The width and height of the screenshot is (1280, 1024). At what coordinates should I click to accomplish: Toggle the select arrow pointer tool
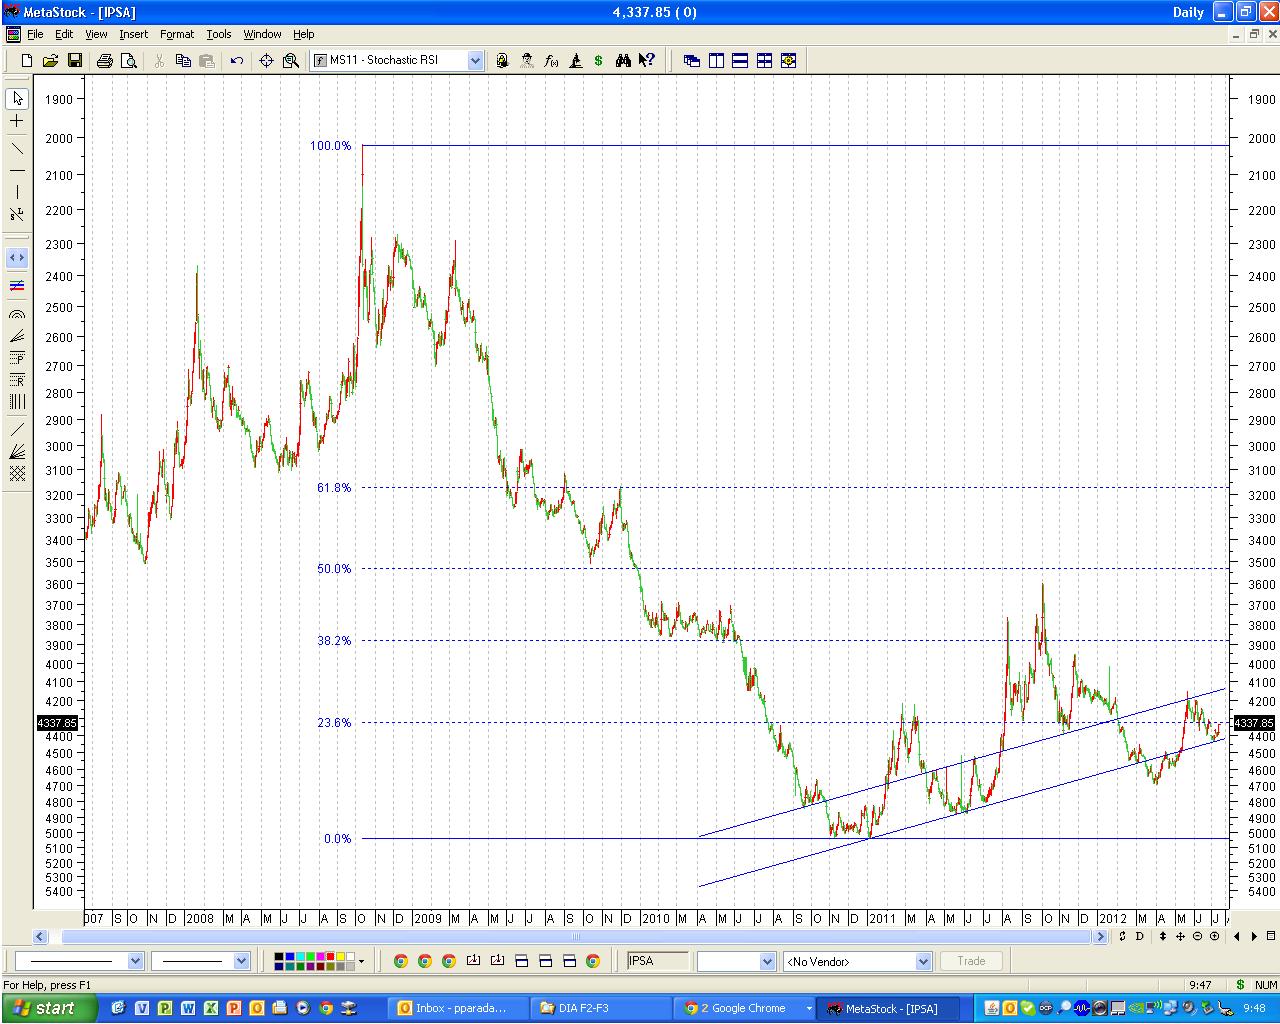[17, 99]
